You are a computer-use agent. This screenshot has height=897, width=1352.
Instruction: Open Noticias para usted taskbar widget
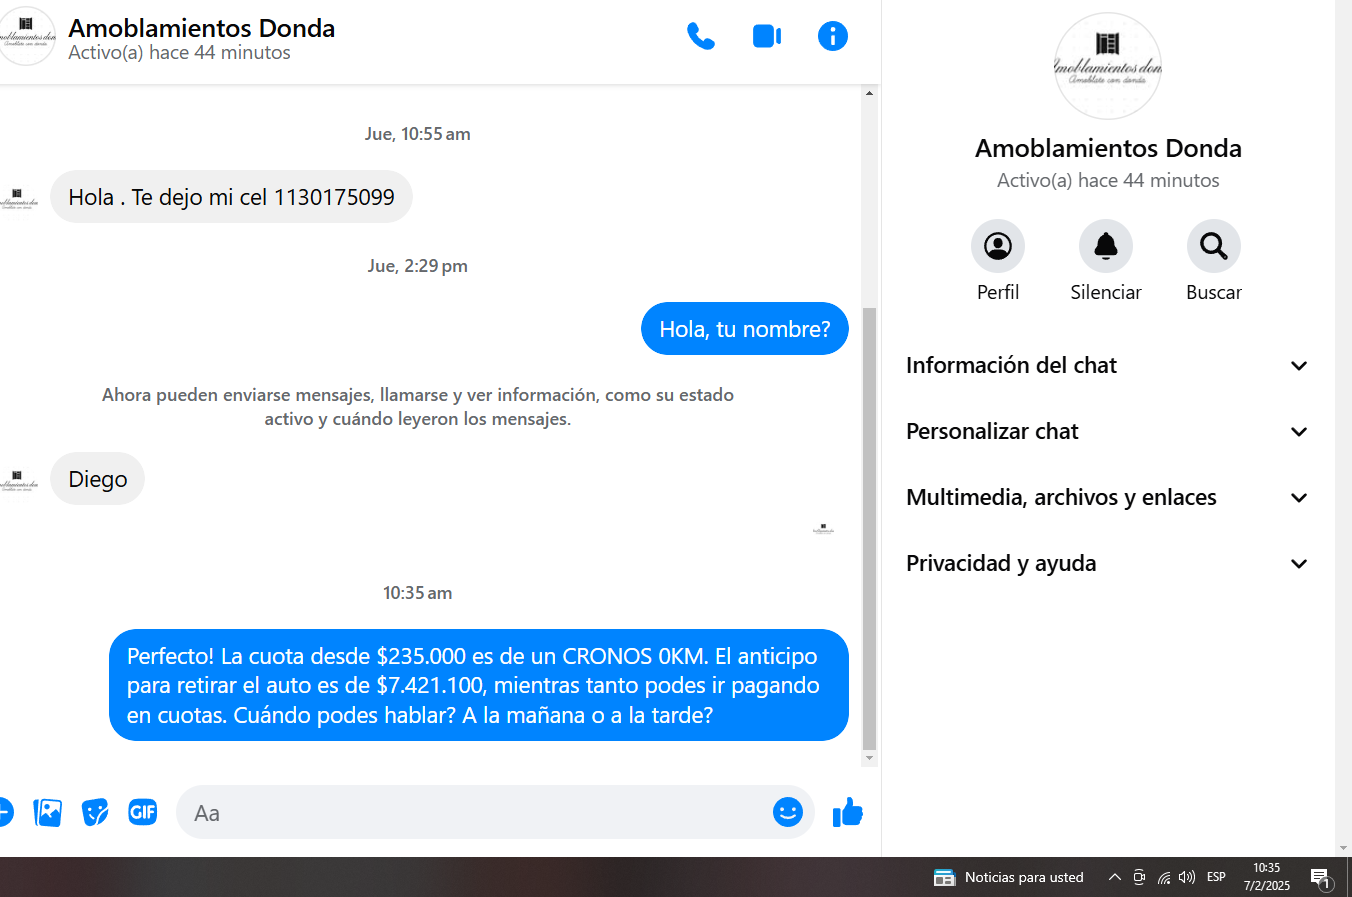point(1008,877)
